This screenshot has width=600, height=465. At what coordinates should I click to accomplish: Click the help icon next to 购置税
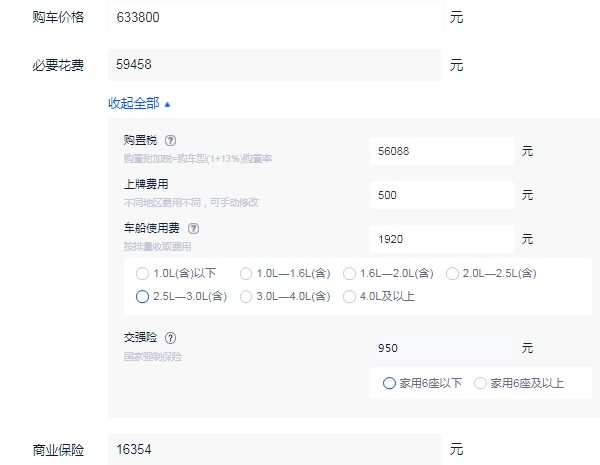[x=170, y=141]
